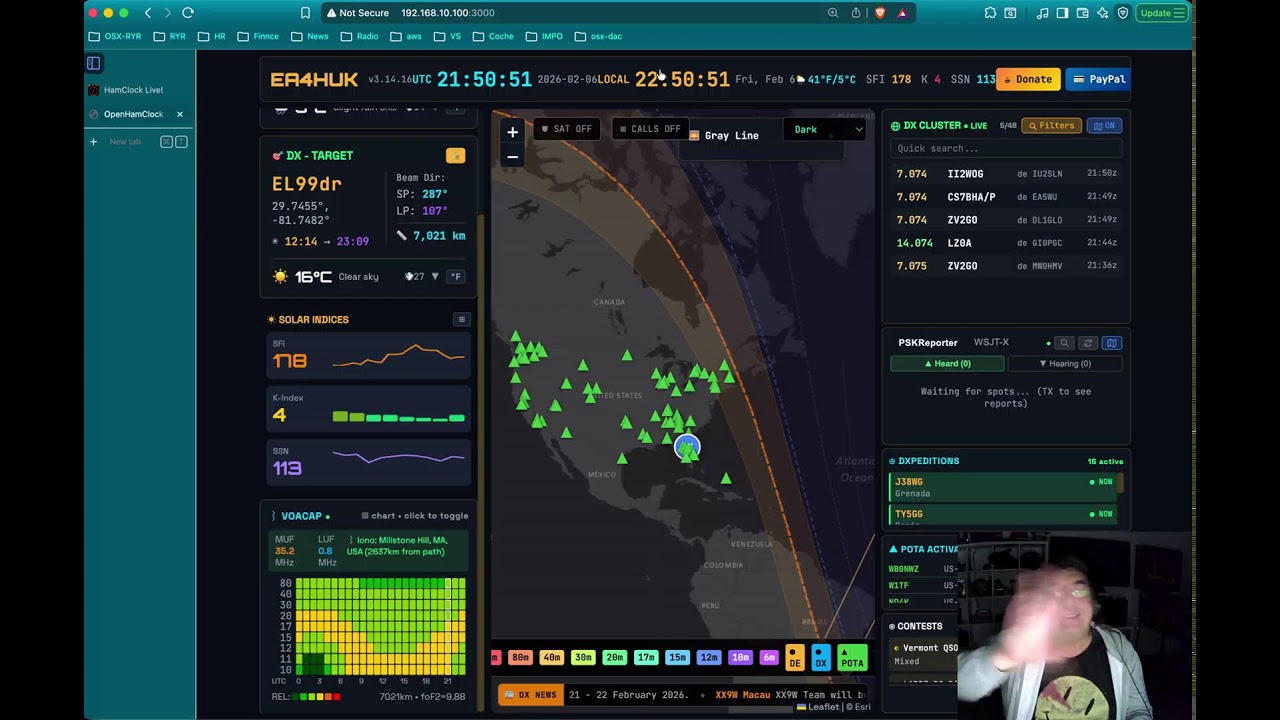Switch temperature units with °F toggle
The height and width of the screenshot is (720, 1280).
click(456, 276)
